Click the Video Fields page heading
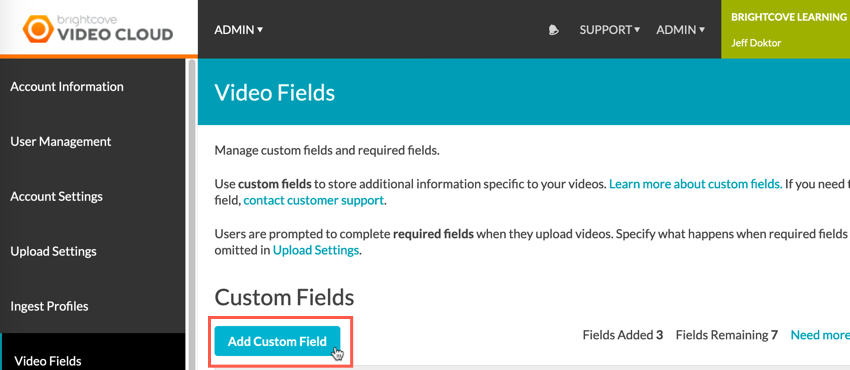Screen dimensions: 850x370 click(275, 93)
